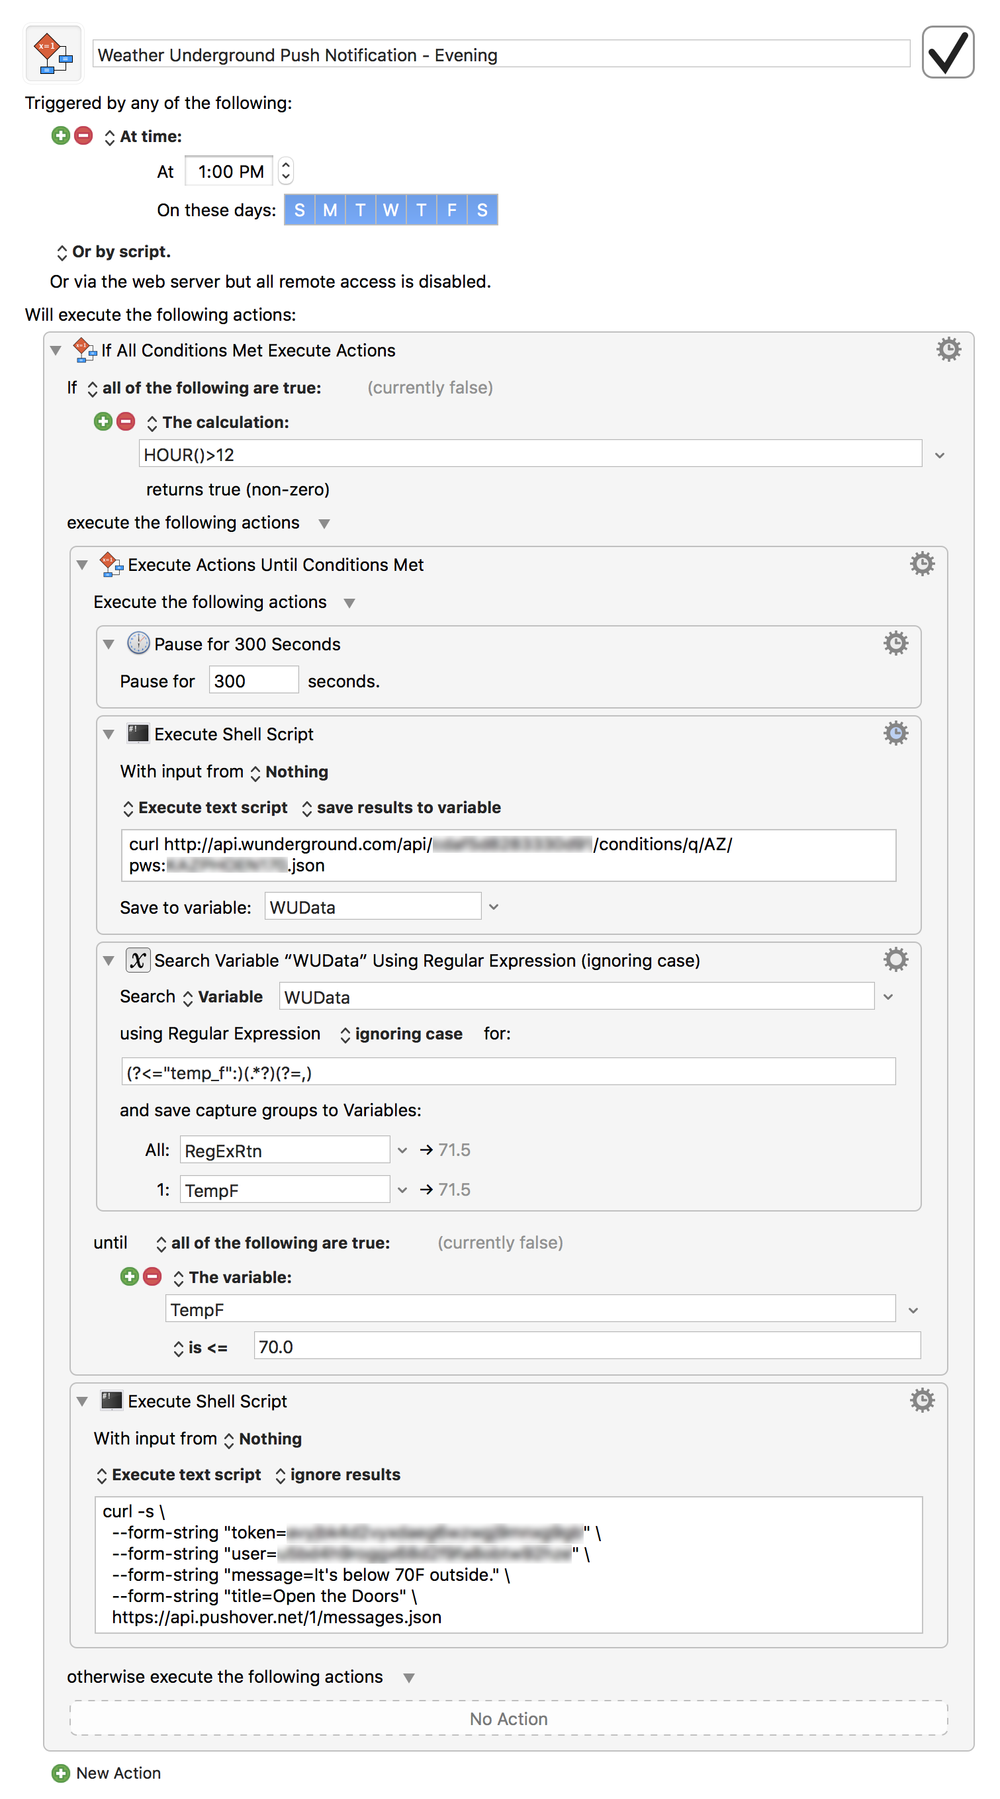
Task: Toggle Wednesday in trigger days
Action: (391, 210)
